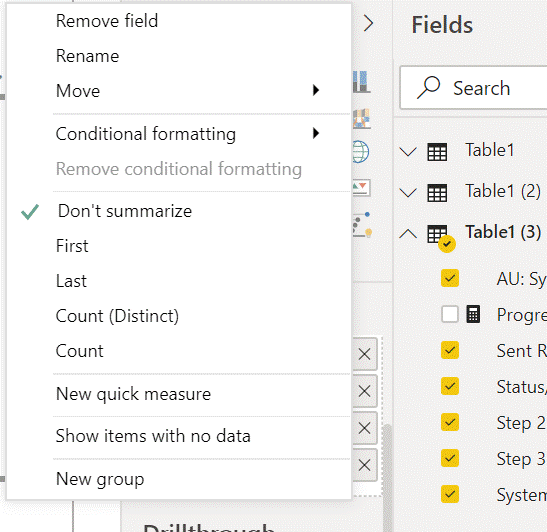Open the Move submenu
This screenshot has height=532, width=547.
click(x=78, y=91)
